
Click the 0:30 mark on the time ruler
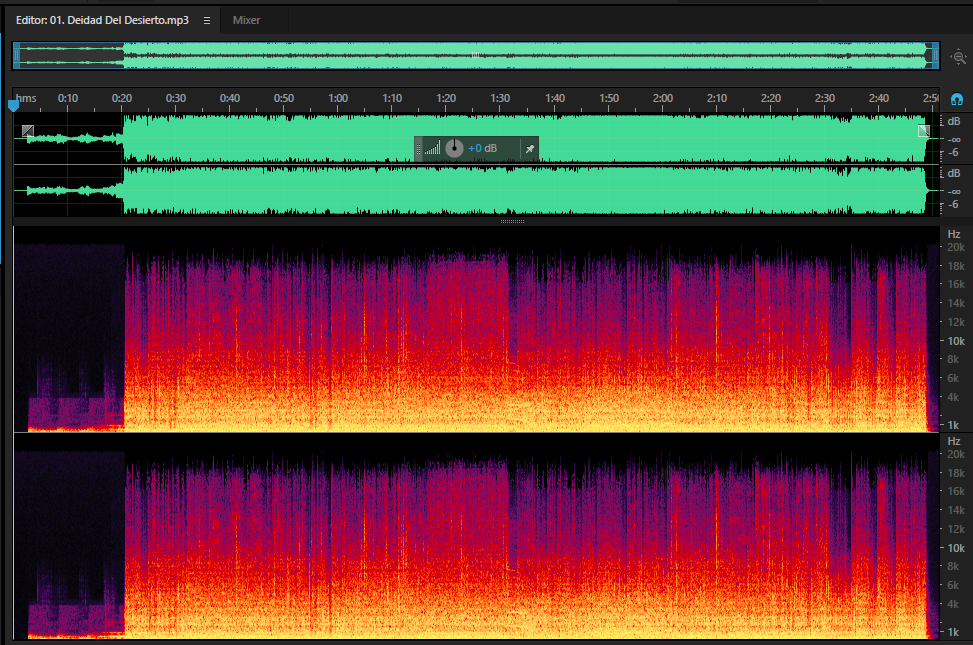pos(176,98)
